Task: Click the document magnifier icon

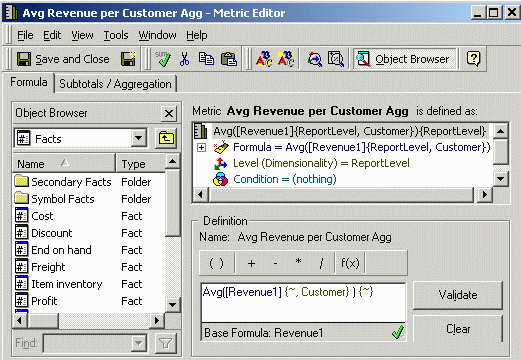Action: pyautogui.click(x=336, y=59)
